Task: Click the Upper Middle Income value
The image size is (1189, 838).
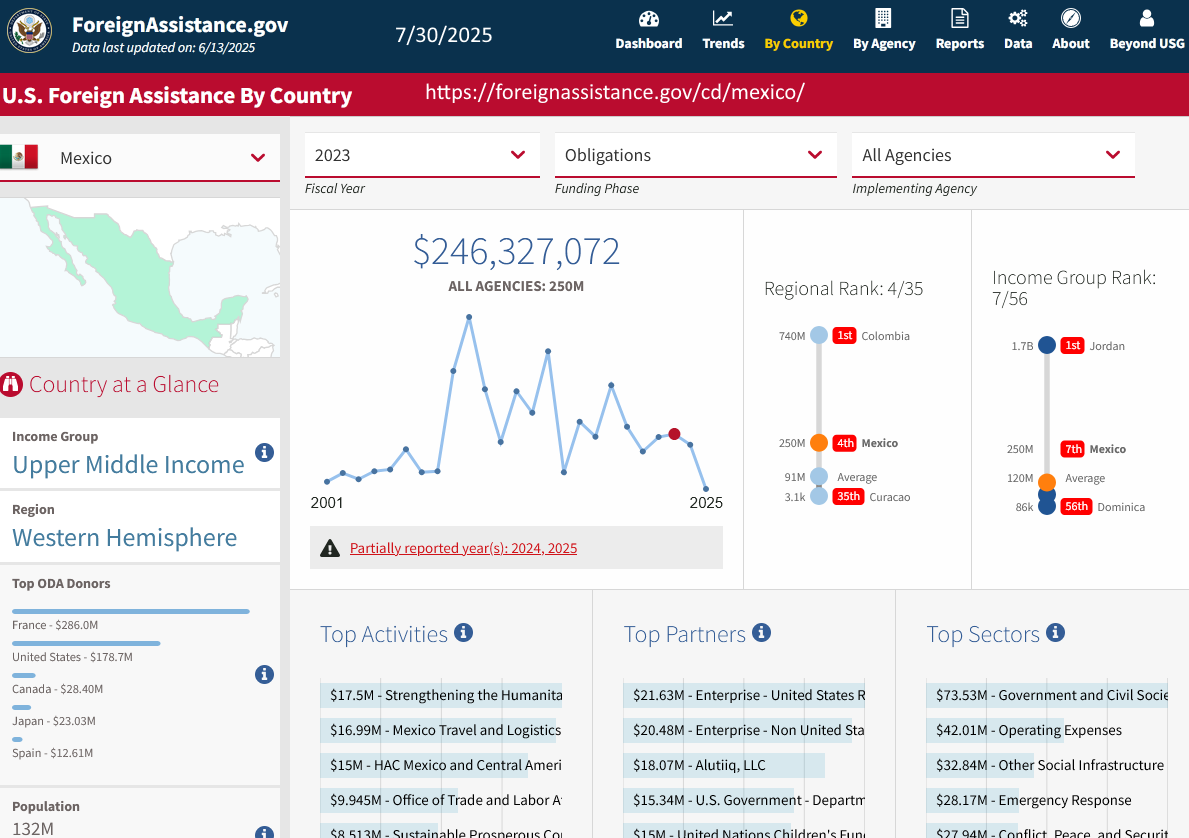Action: click(128, 464)
